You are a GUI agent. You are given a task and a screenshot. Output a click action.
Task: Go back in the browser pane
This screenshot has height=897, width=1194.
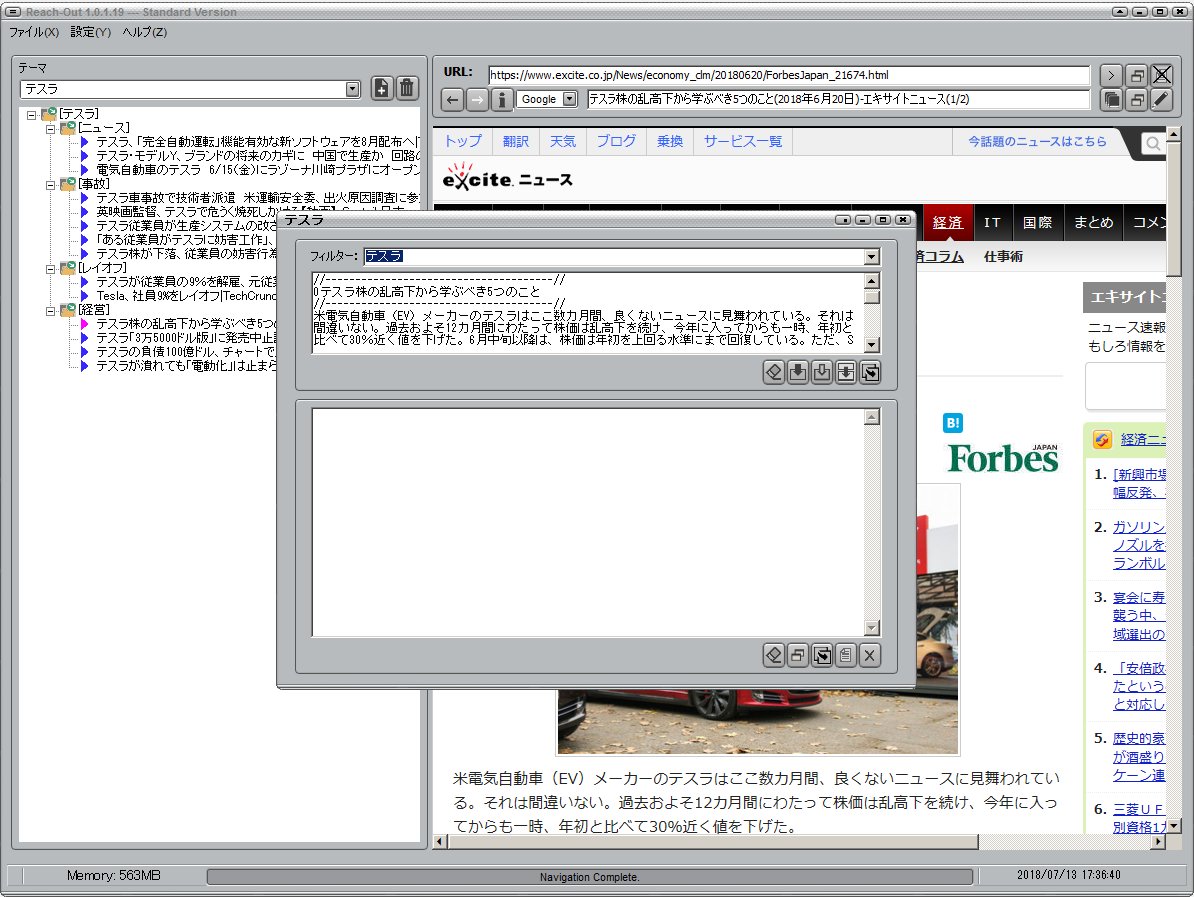coord(452,100)
